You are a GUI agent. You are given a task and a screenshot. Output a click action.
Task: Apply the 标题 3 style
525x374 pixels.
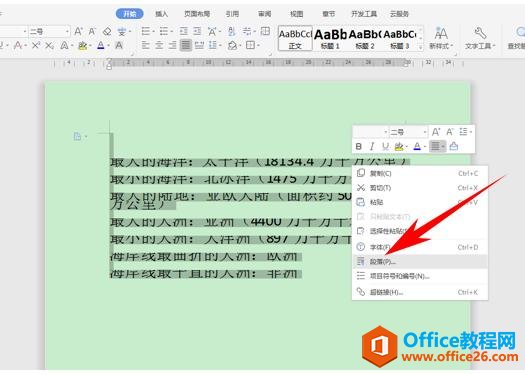click(400, 39)
